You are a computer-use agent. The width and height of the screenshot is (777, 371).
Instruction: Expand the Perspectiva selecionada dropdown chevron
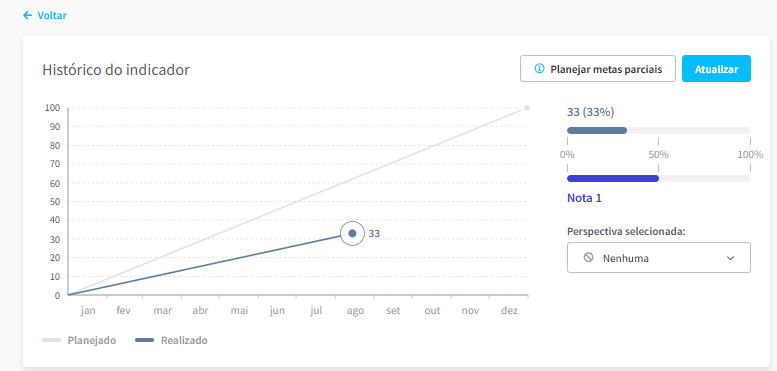730,258
